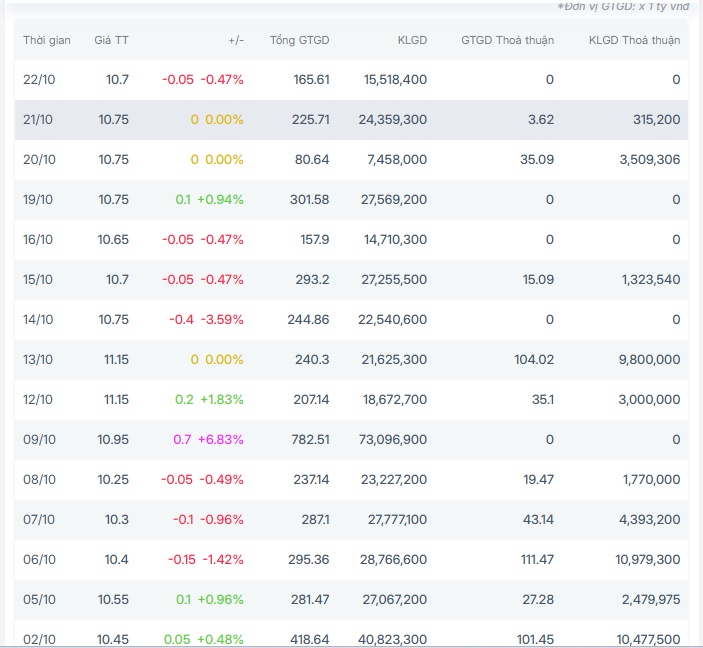Click price 10.4 on 06/10 row
This screenshot has width=703, height=648.
click(x=116, y=559)
